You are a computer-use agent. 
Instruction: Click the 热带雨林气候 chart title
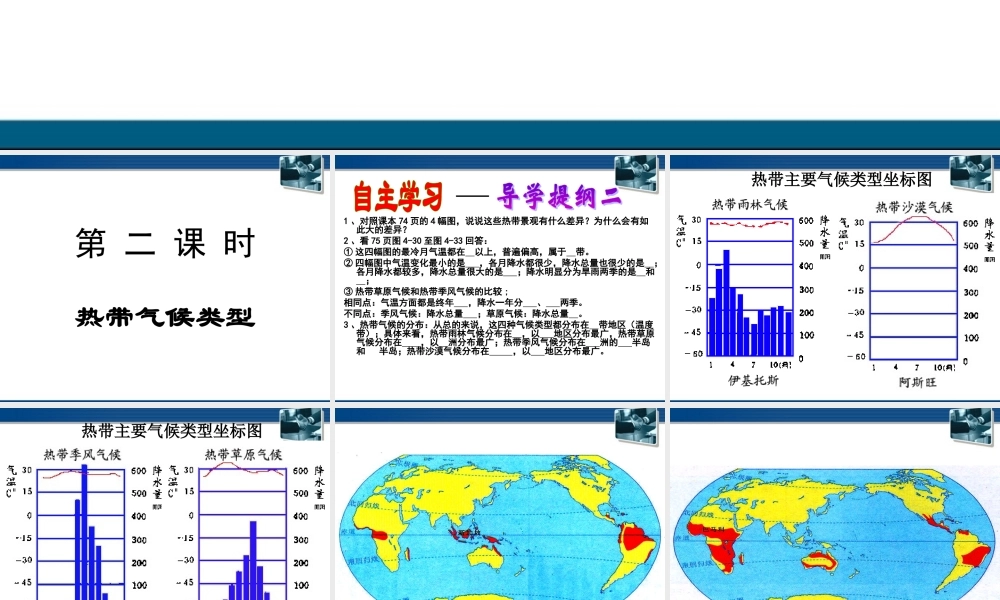point(750,205)
